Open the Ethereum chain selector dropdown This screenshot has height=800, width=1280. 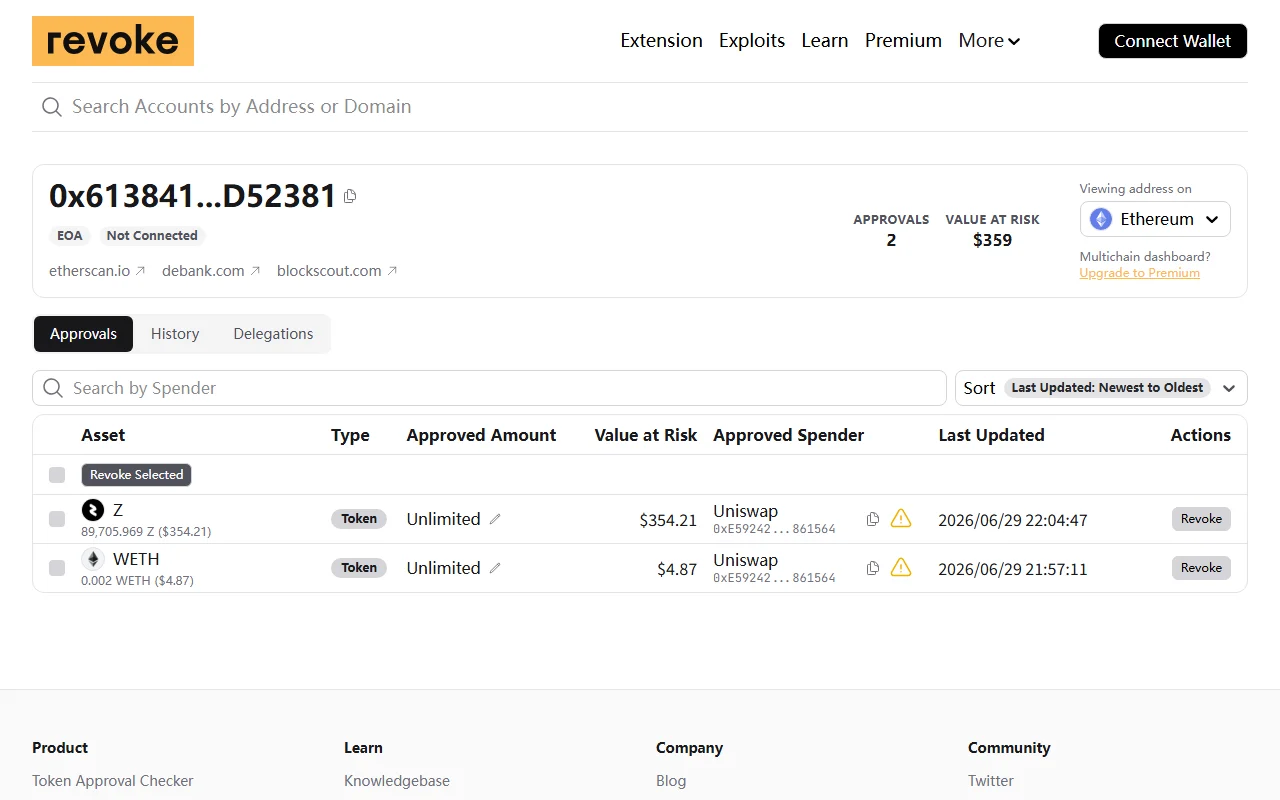point(1155,219)
